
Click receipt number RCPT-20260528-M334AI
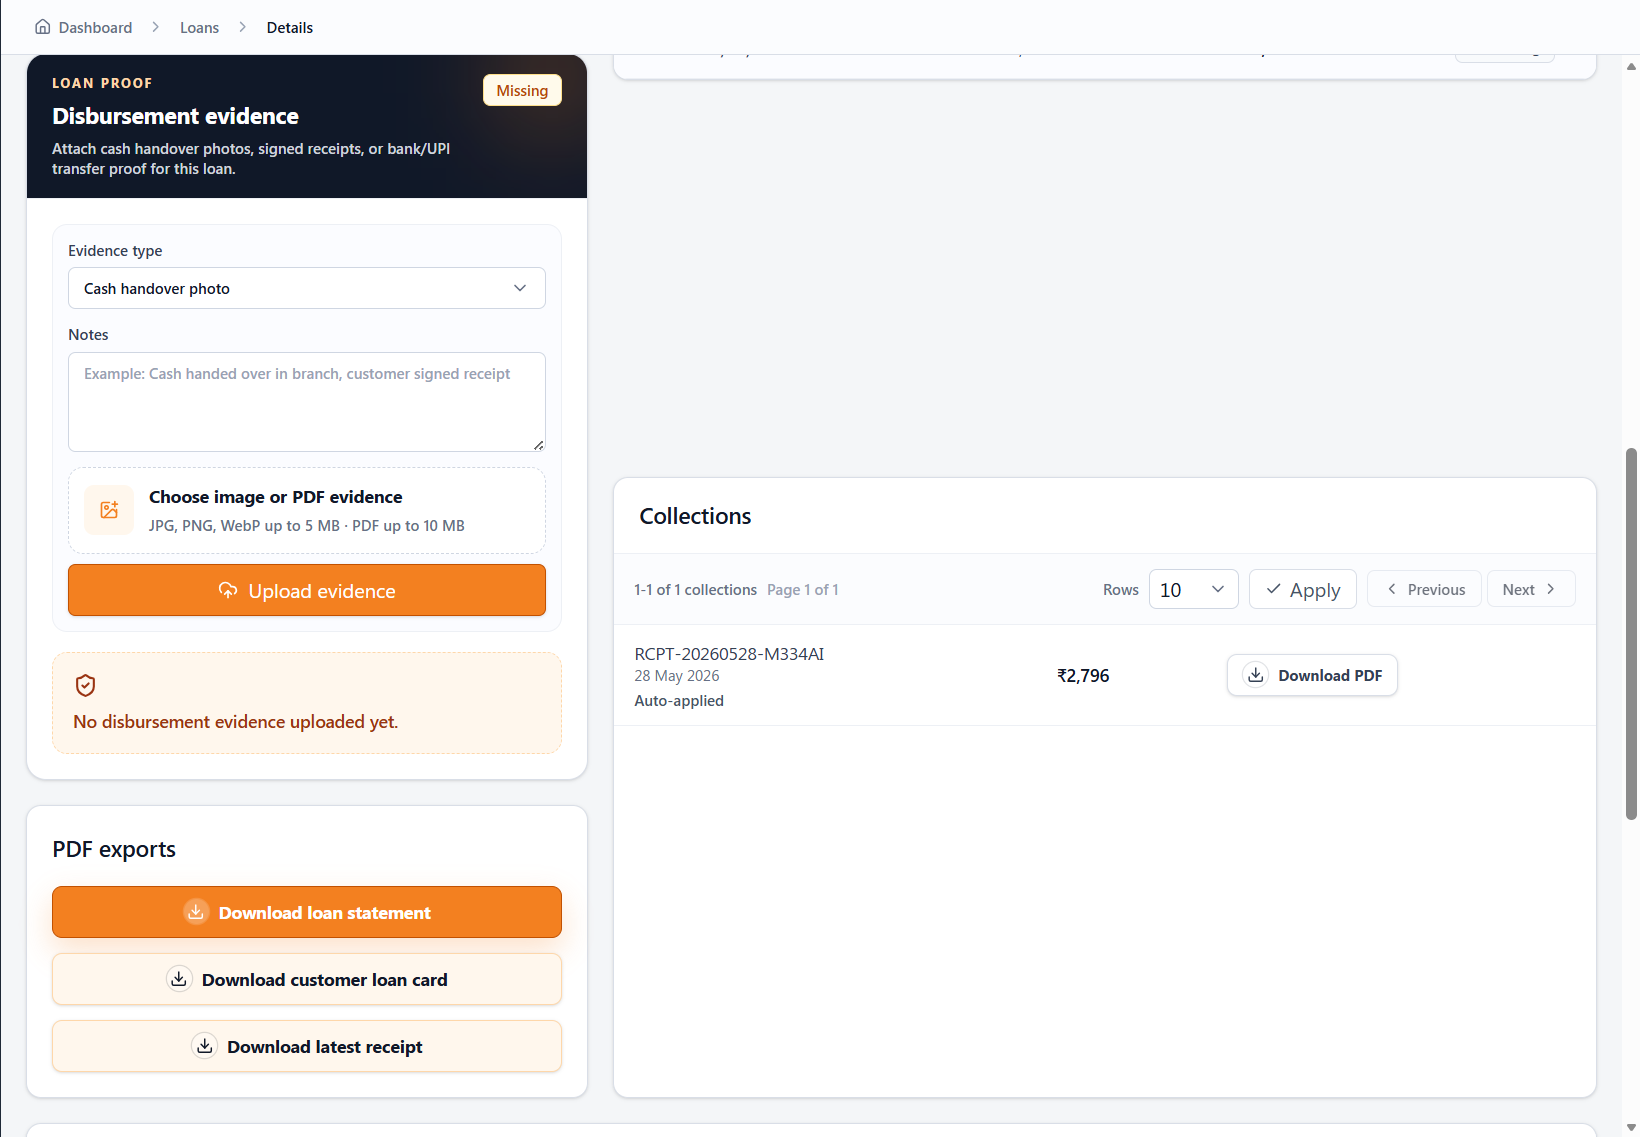[729, 653]
